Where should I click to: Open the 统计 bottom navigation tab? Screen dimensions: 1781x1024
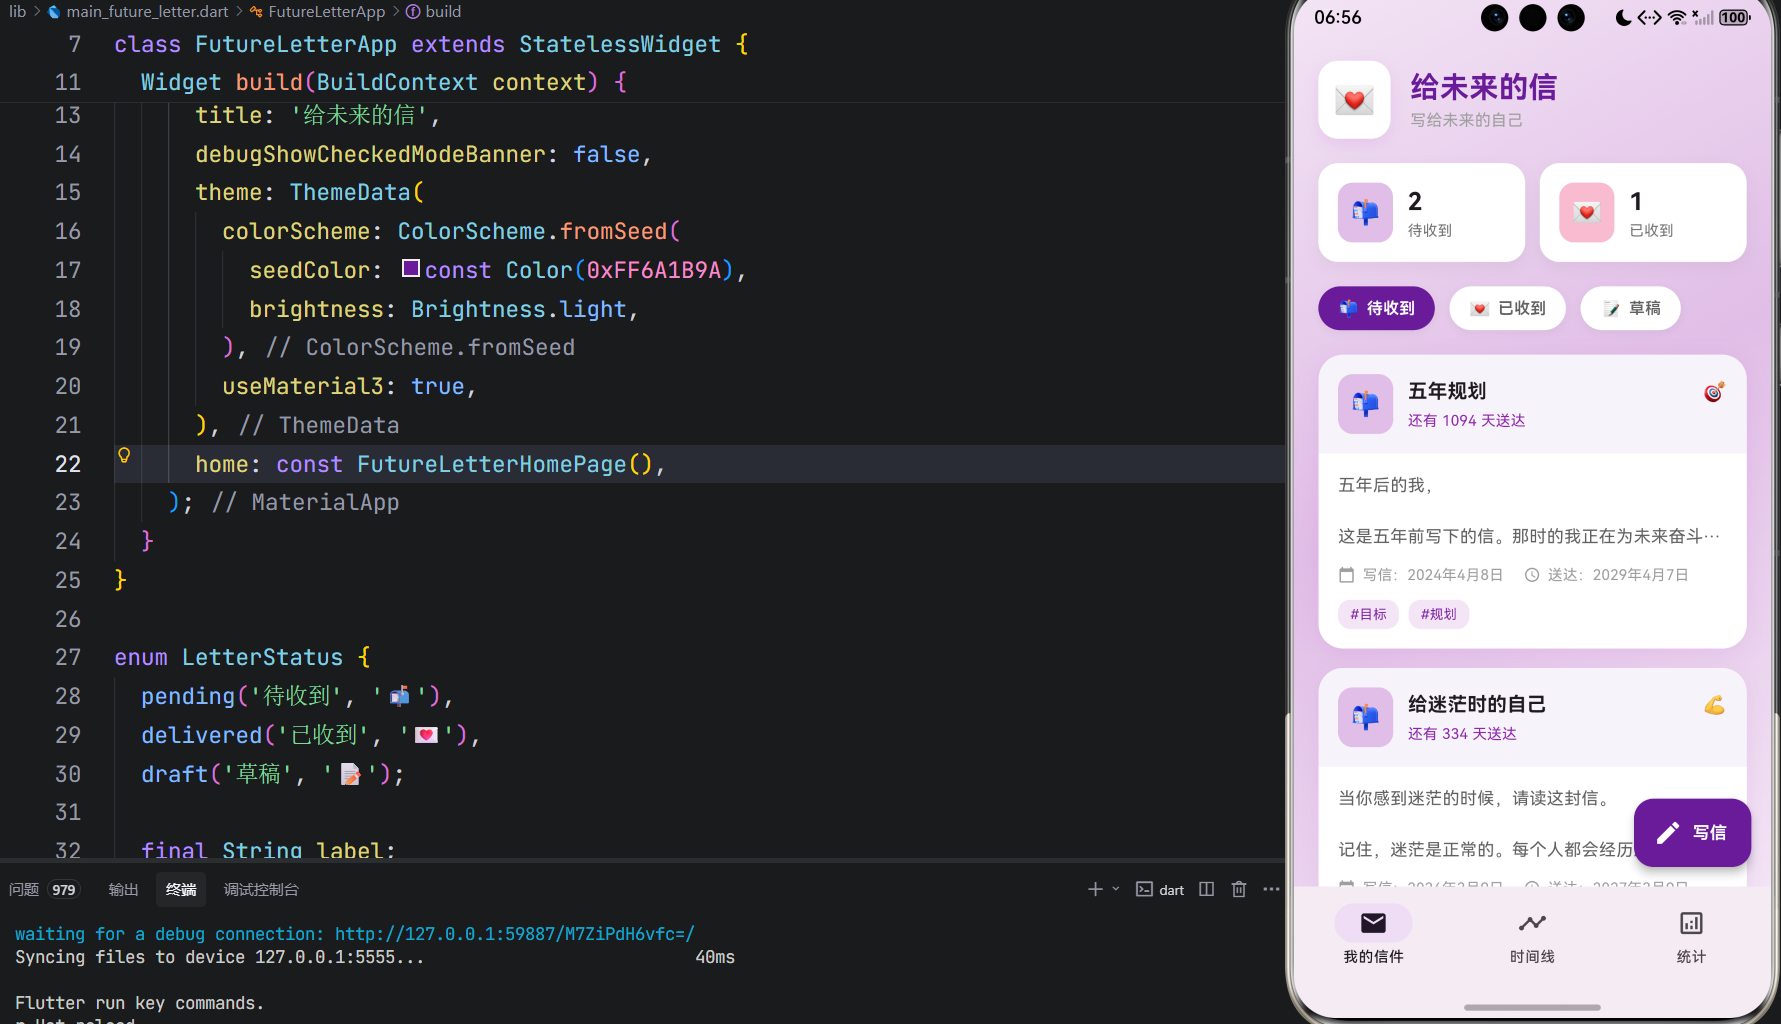click(1691, 934)
